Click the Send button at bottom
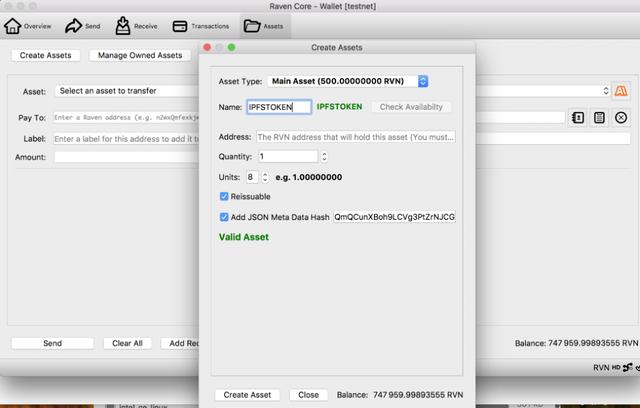The height and width of the screenshot is (408, 640). click(53, 344)
